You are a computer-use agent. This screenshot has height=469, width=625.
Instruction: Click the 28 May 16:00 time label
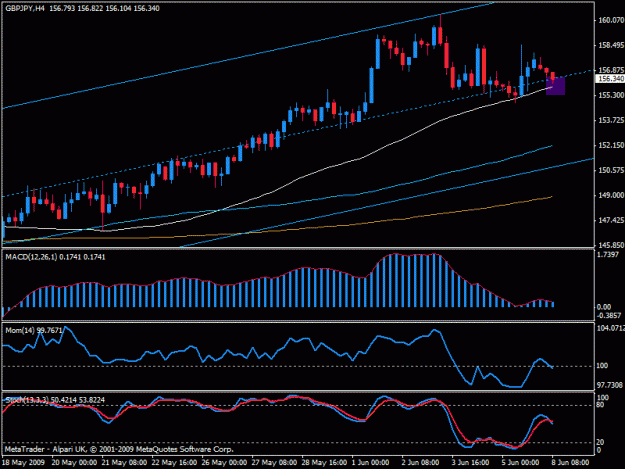pos(324,463)
